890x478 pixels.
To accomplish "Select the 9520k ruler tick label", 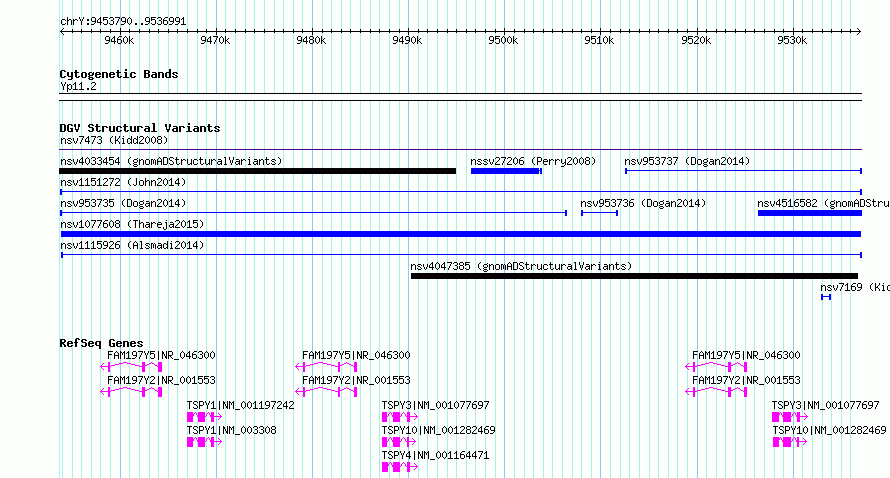I will coord(696,40).
